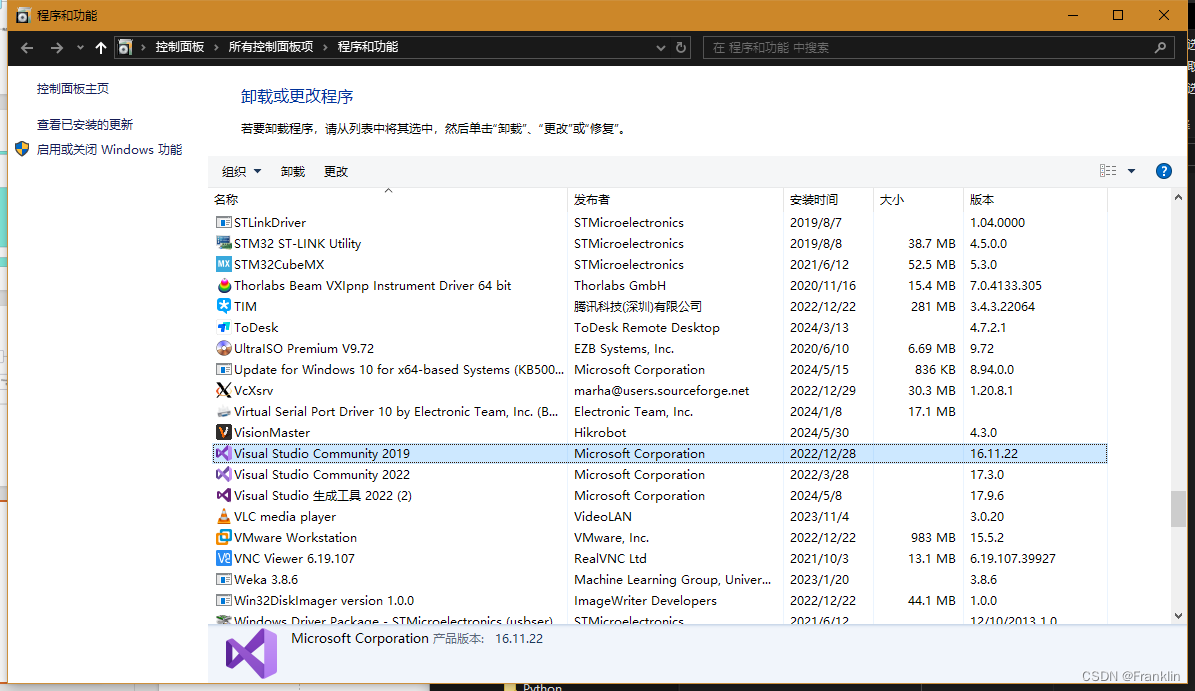Open Help via the blue question mark icon

click(x=1163, y=171)
